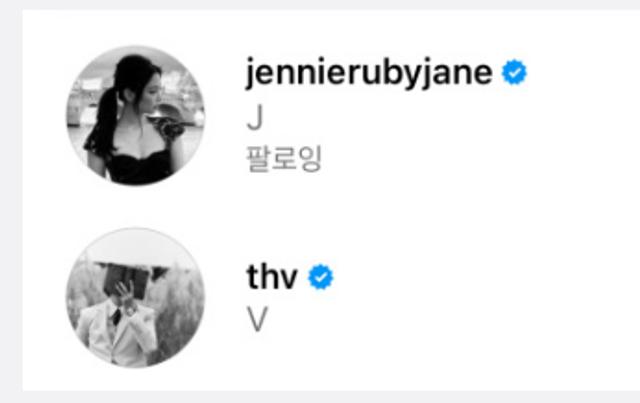
Task: Click the letters 'th' in the thv handle
Action: coord(260,277)
